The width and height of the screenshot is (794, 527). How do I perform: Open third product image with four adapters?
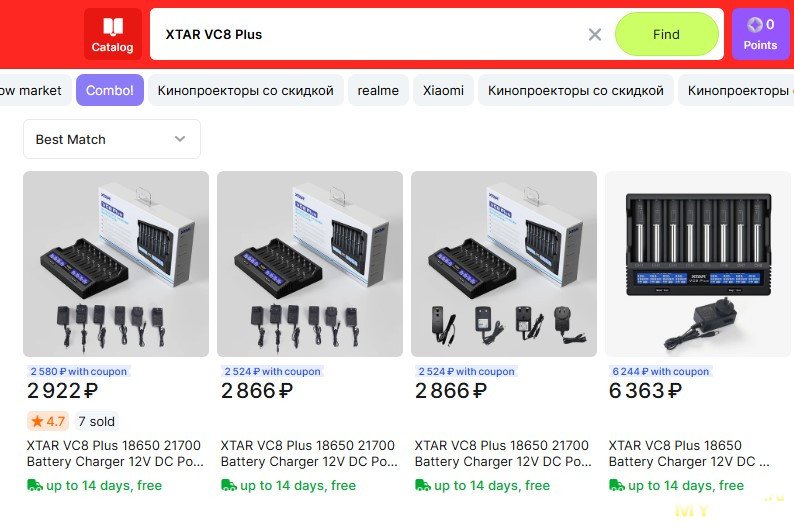click(504, 264)
